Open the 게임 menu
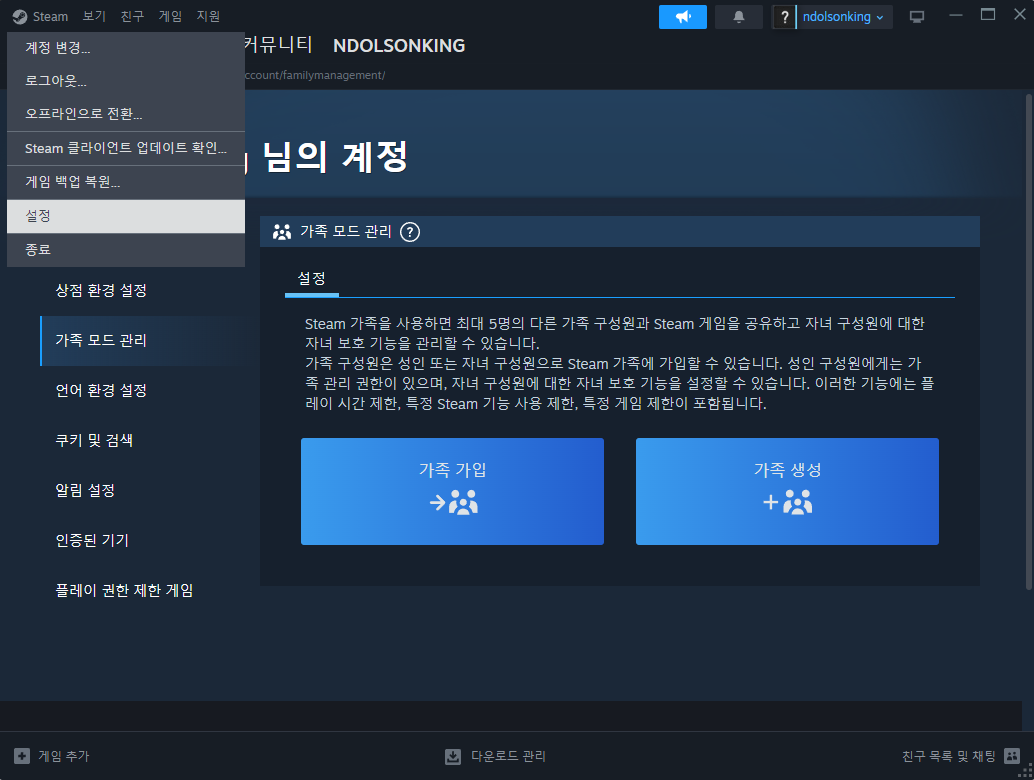Viewport: 1034px width, 780px height. (170, 16)
